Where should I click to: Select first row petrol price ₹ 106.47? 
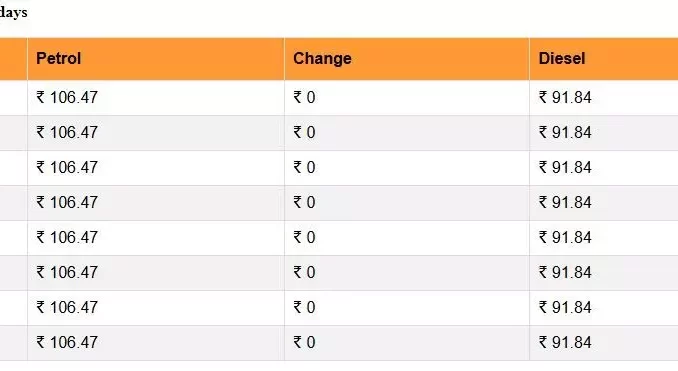[x=67, y=97]
